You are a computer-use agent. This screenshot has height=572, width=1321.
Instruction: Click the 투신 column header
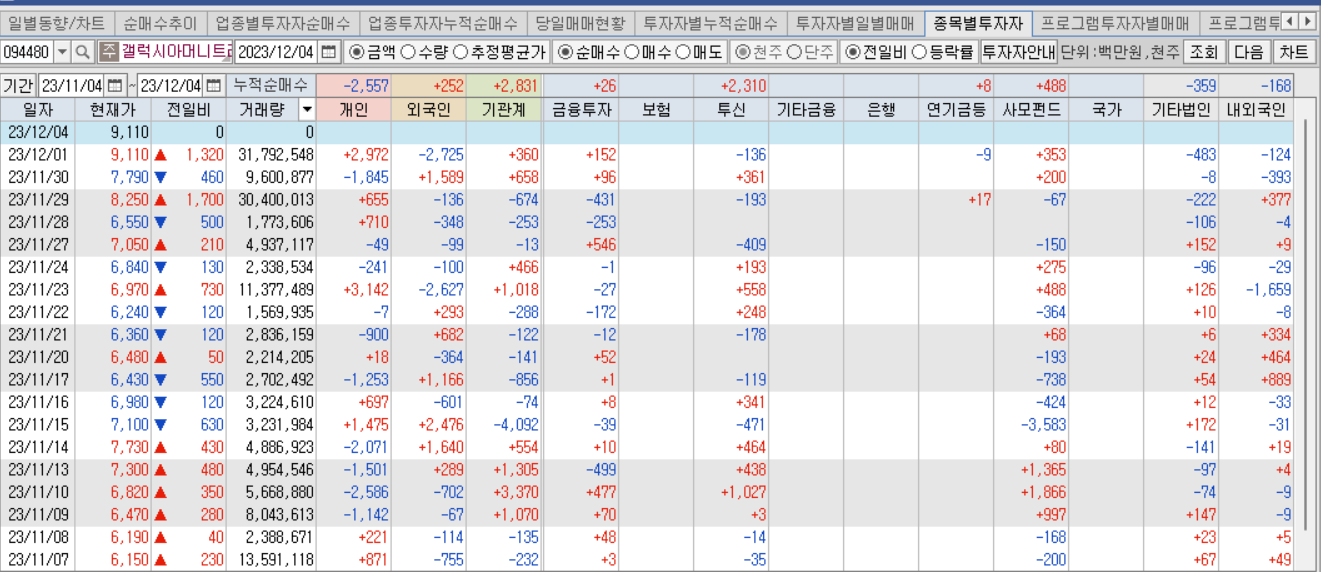coord(731,110)
